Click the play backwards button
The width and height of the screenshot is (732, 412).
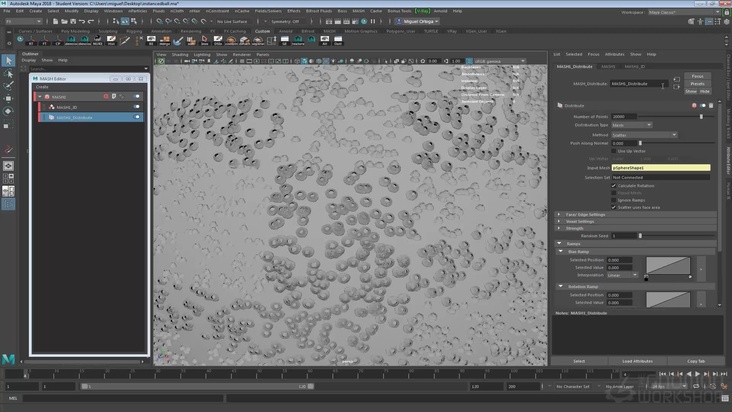pyautogui.click(x=689, y=374)
